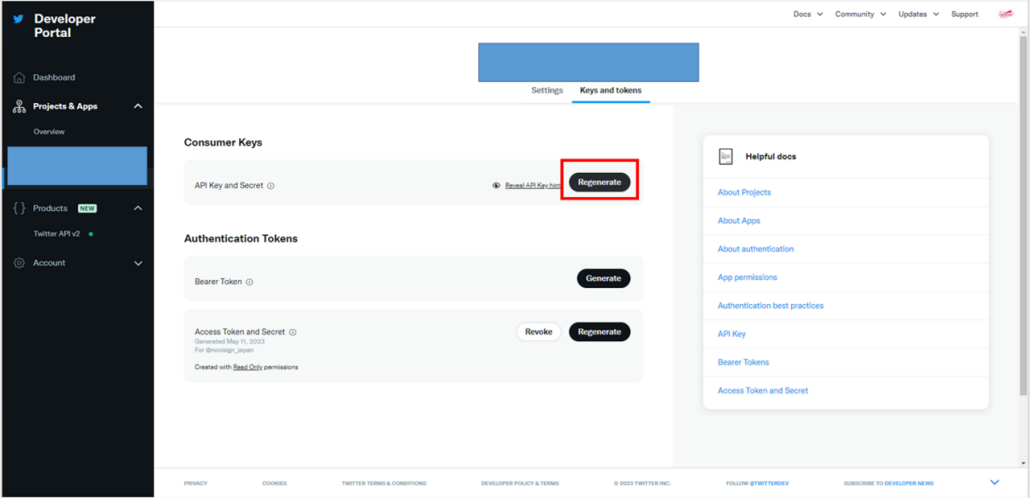
Task: Click the 'For @novisign_japan' text
Action: pos(223,350)
